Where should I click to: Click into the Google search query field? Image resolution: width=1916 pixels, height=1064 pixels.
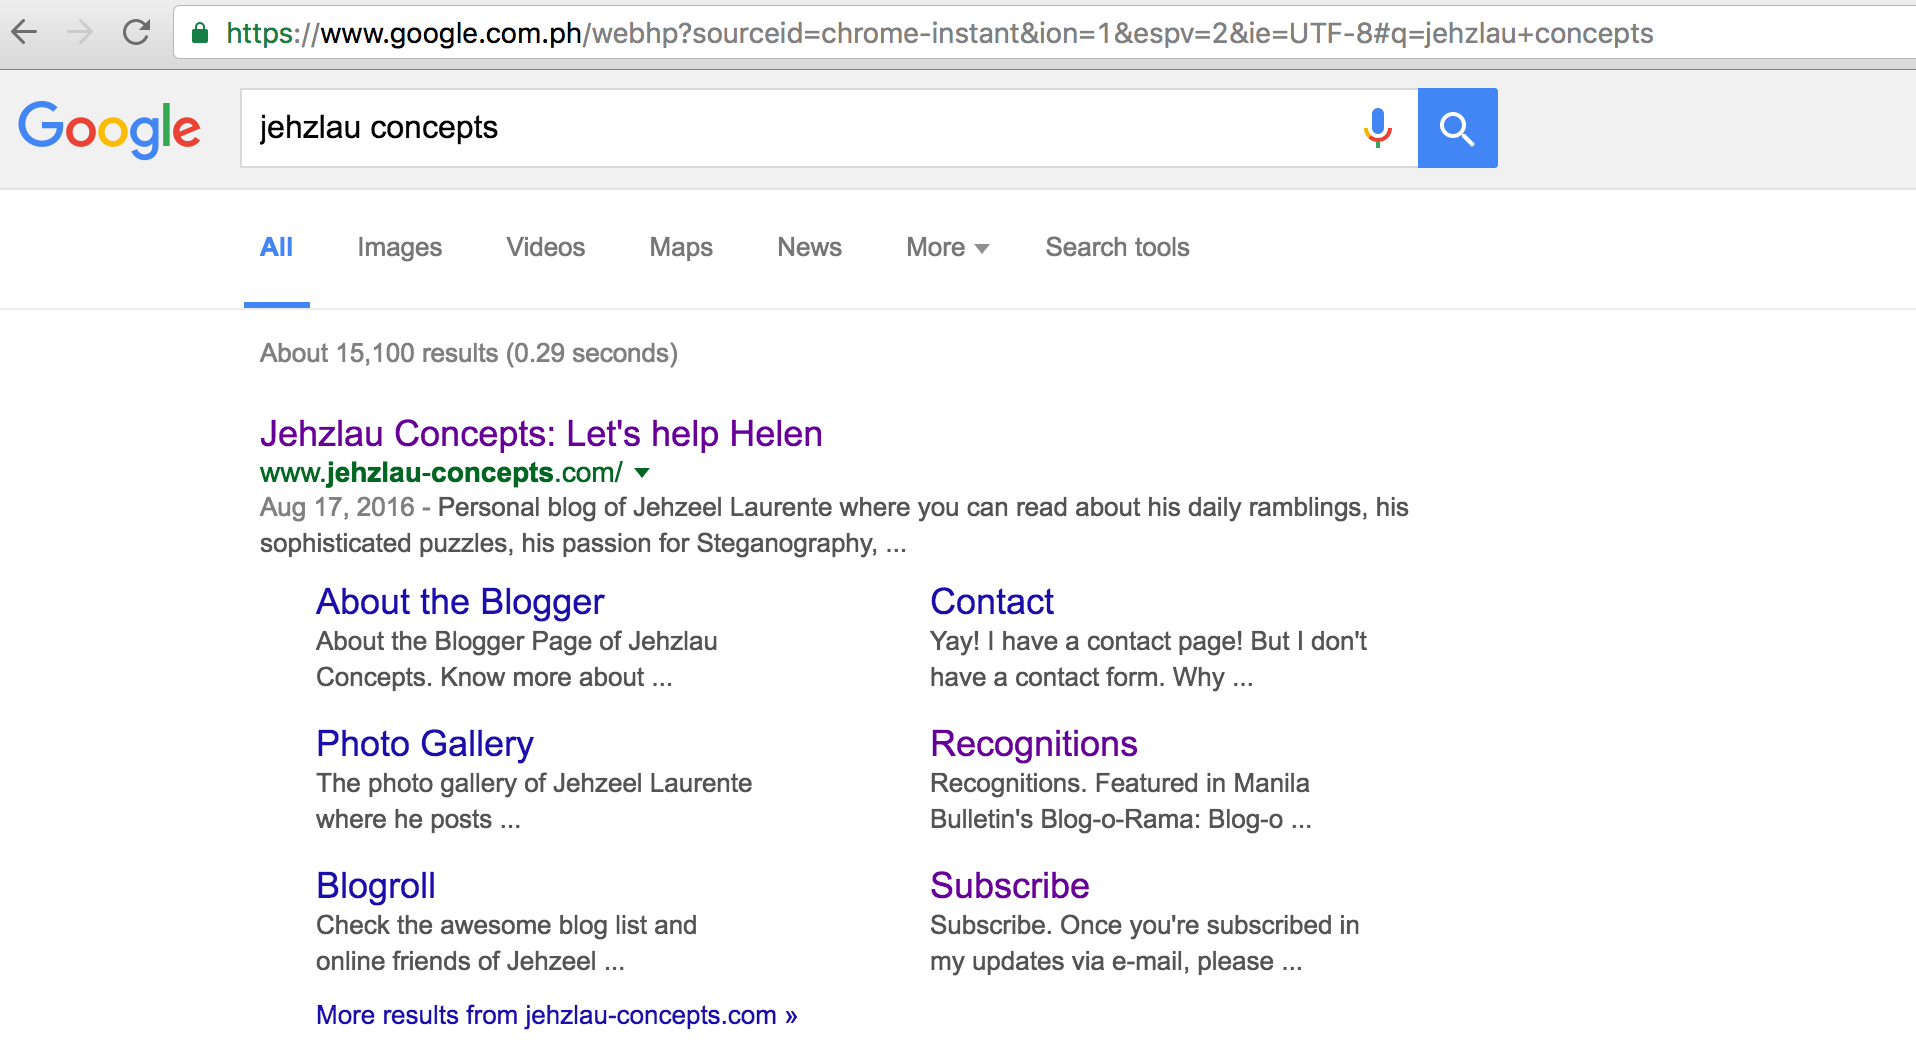pyautogui.click(x=790, y=128)
